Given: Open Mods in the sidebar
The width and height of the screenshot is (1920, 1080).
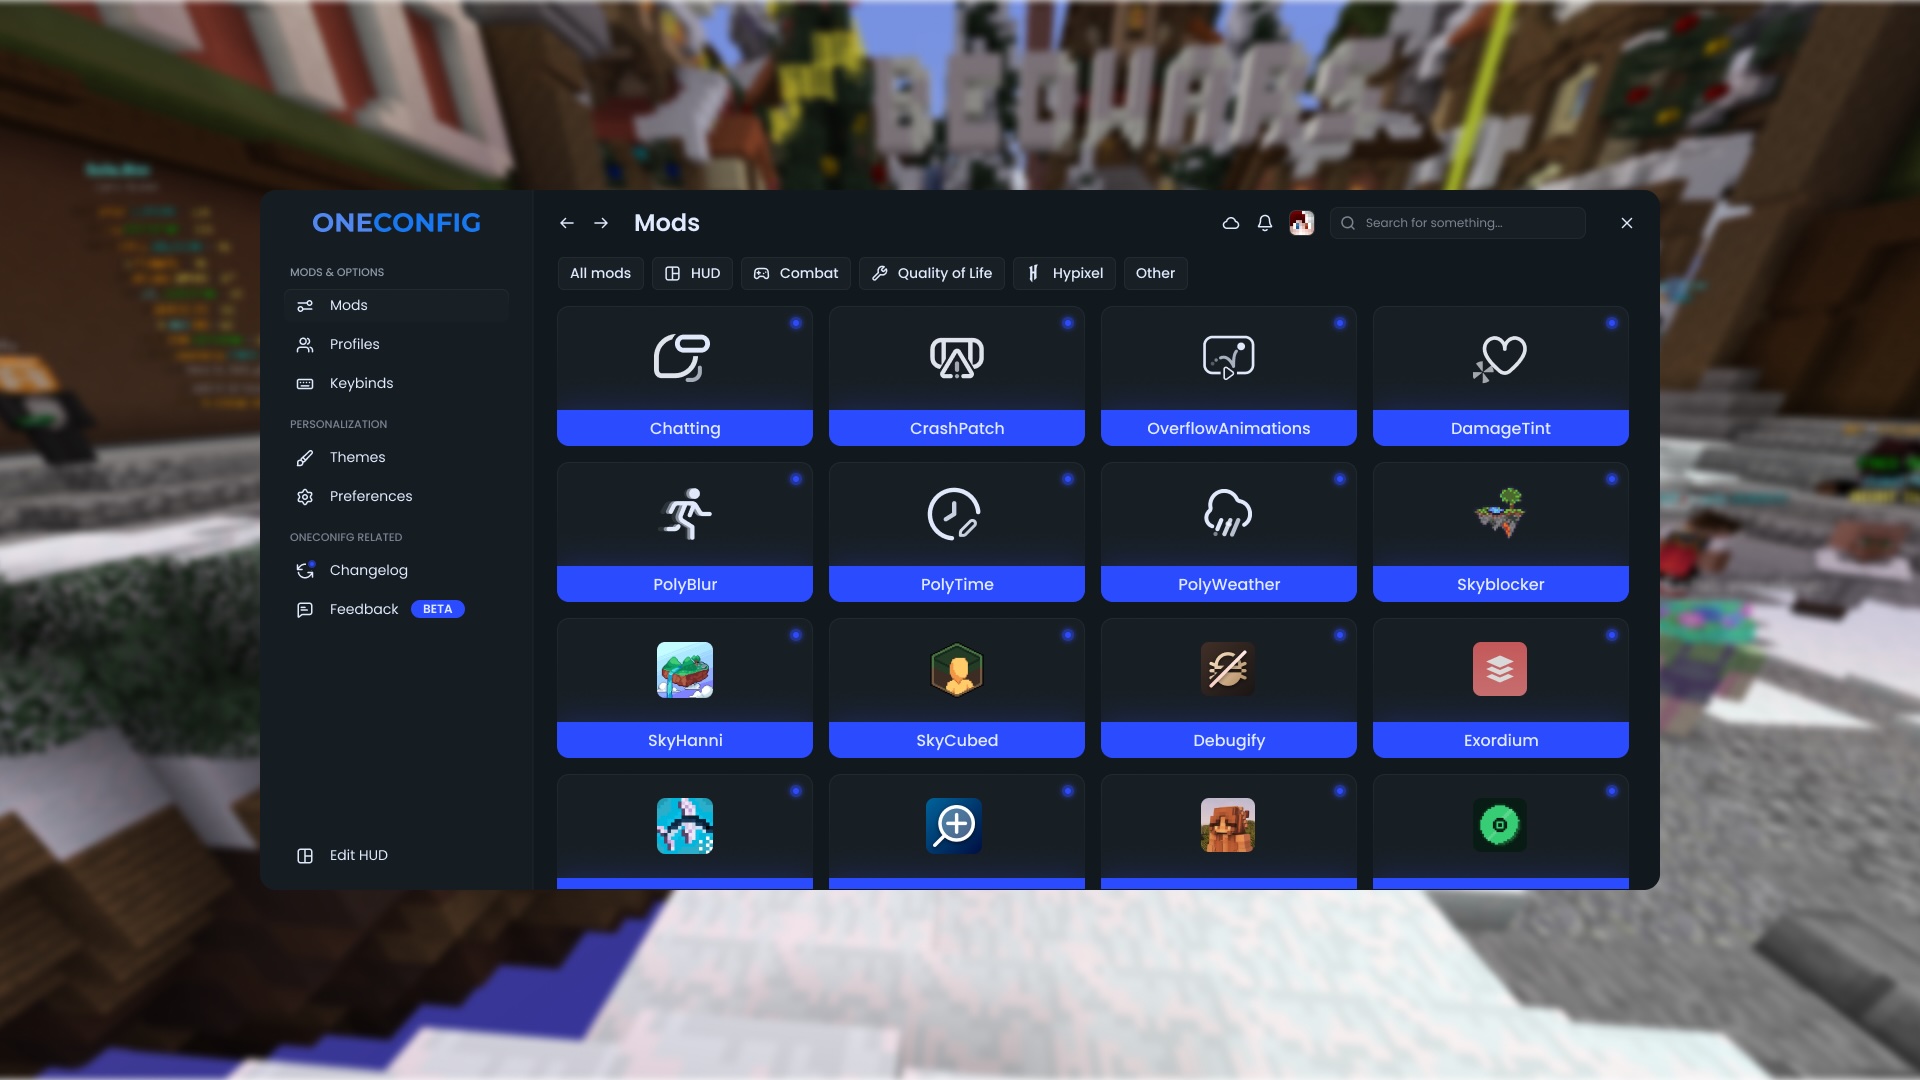Looking at the screenshot, I should pos(396,305).
